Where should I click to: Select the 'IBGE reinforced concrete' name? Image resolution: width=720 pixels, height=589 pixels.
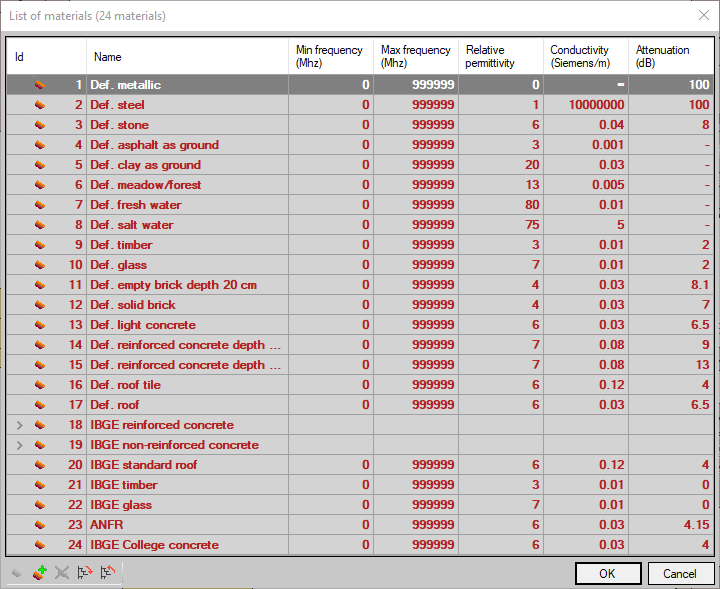[x=162, y=425]
